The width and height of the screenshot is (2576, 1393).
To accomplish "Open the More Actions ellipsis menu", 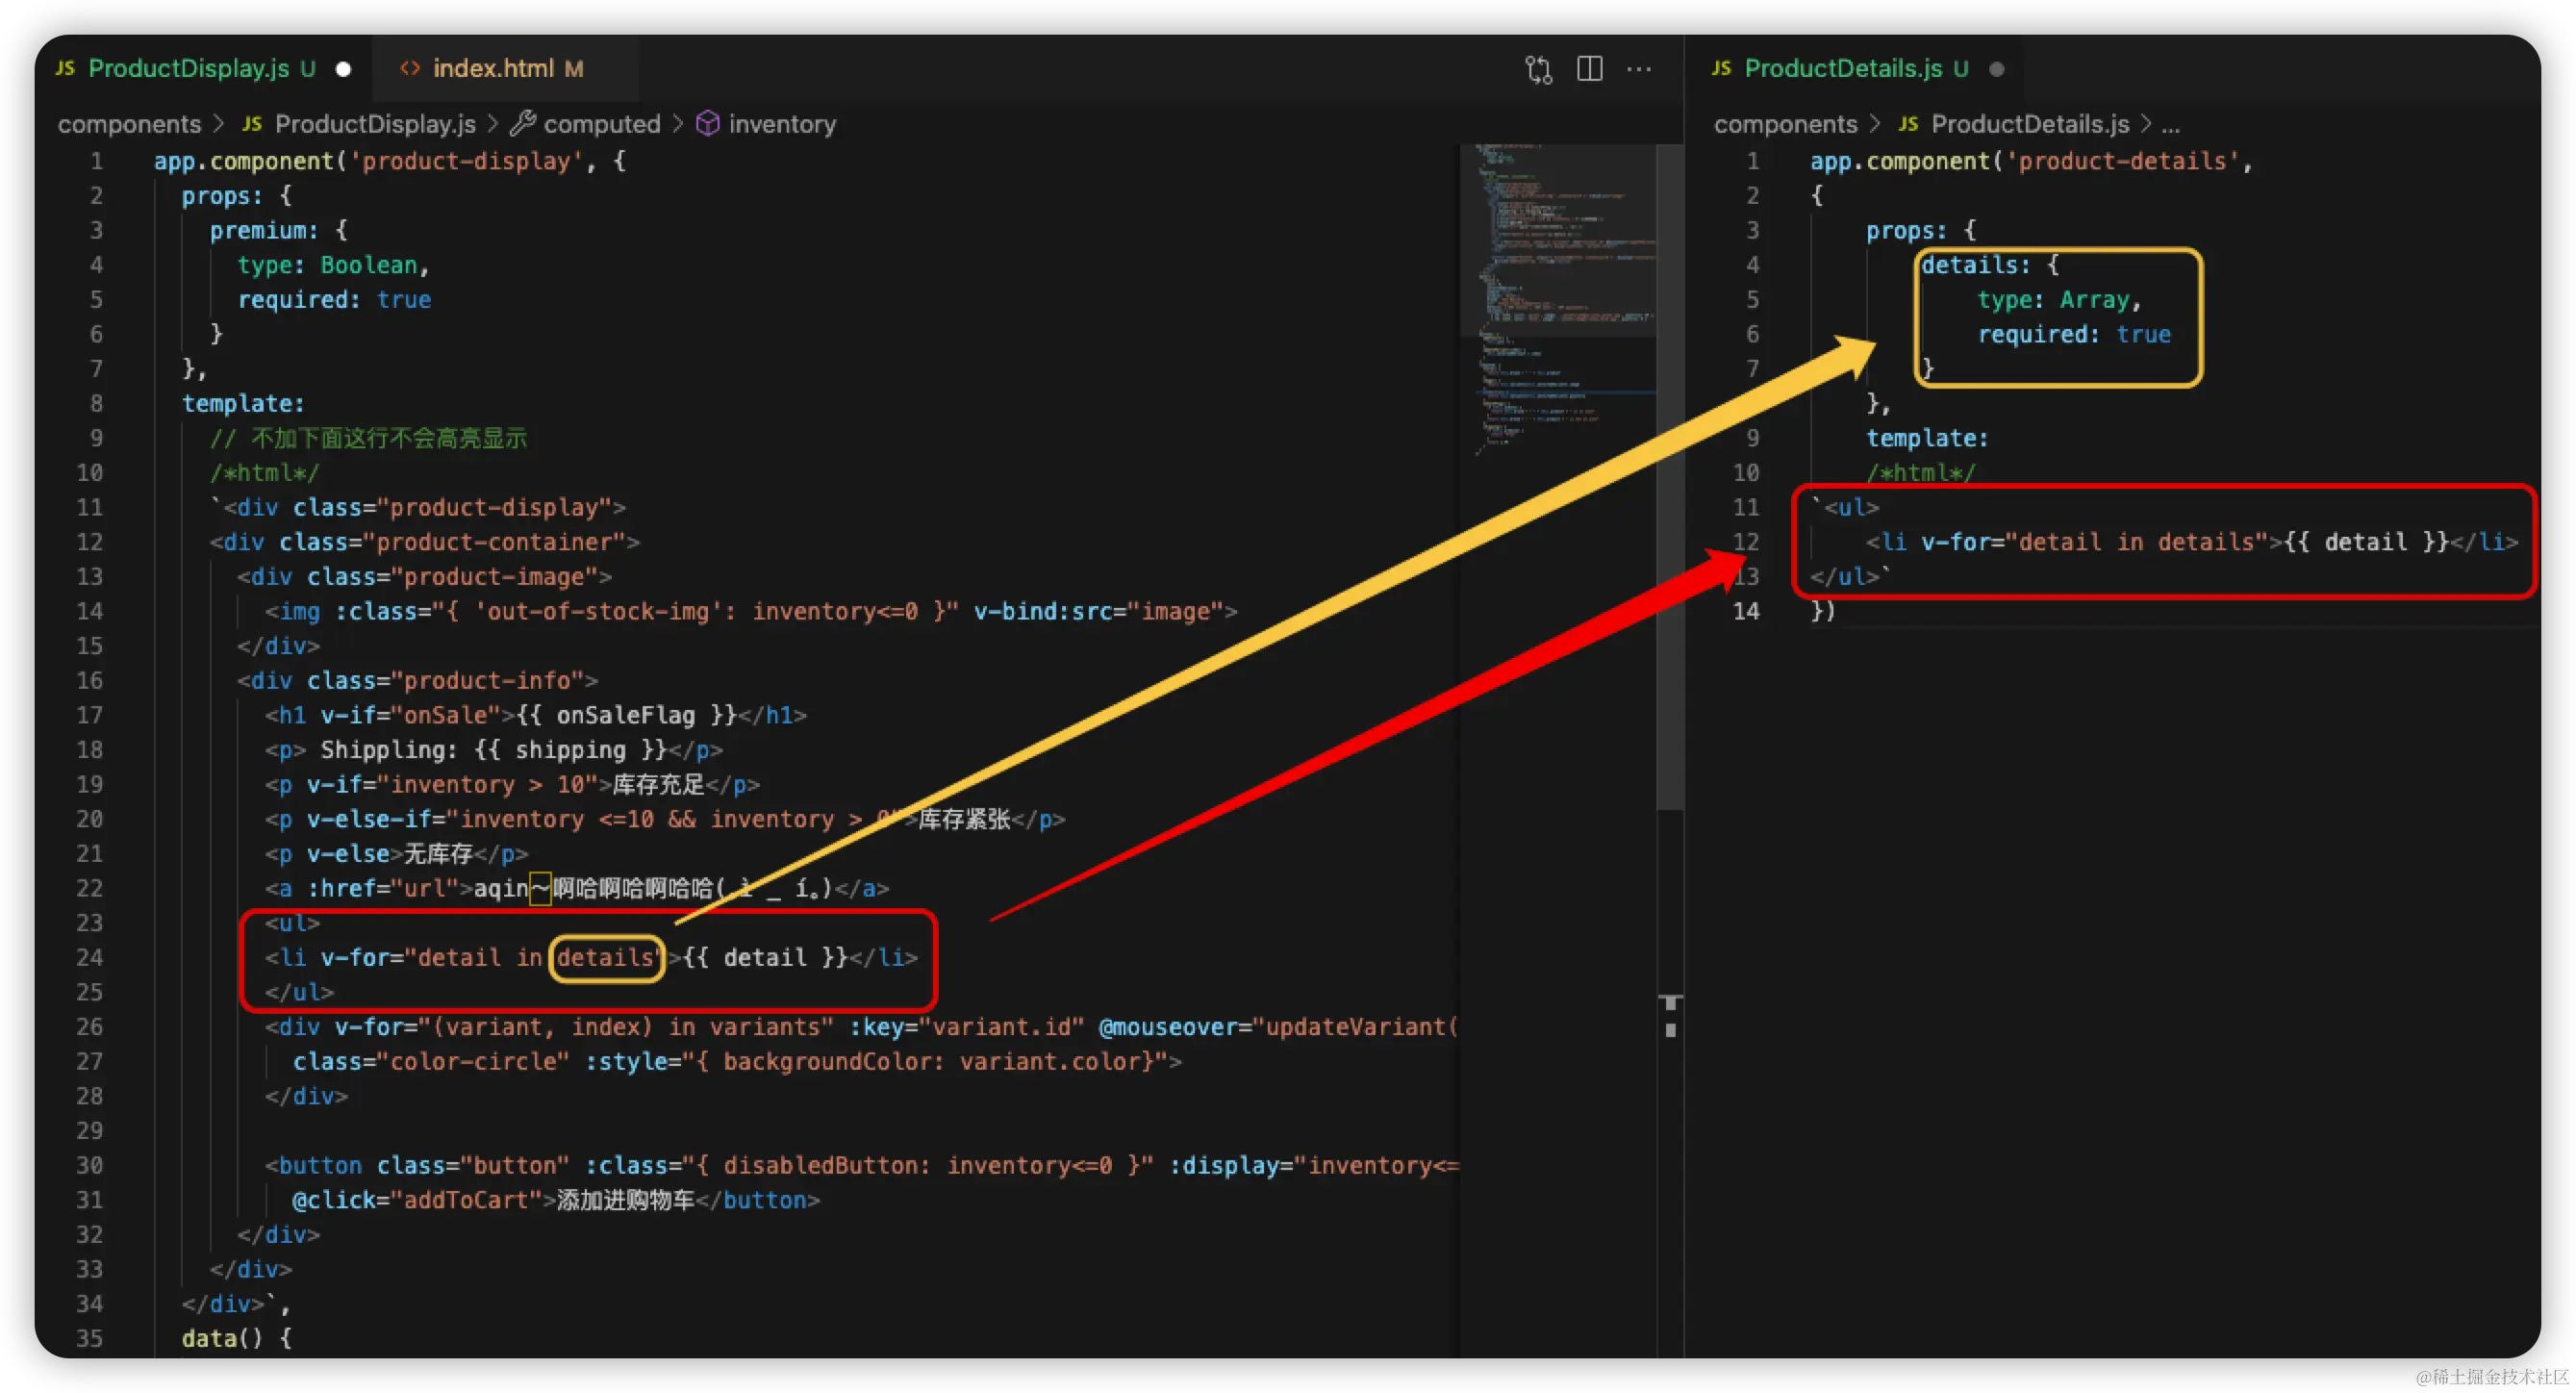I will [1639, 69].
